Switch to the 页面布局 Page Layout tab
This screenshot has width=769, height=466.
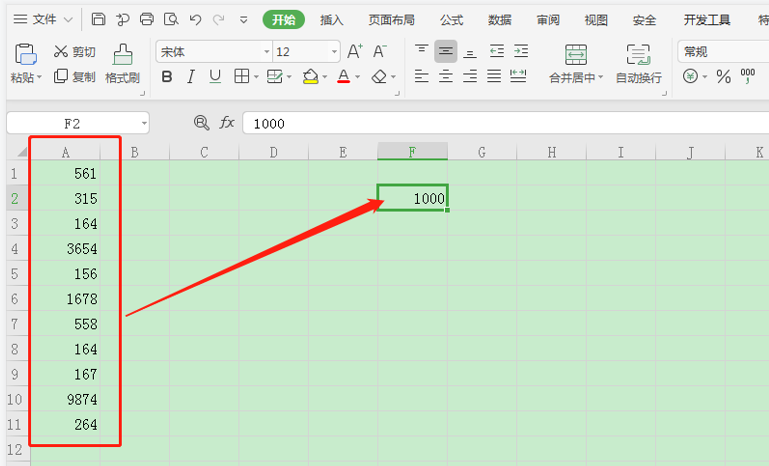coord(391,20)
